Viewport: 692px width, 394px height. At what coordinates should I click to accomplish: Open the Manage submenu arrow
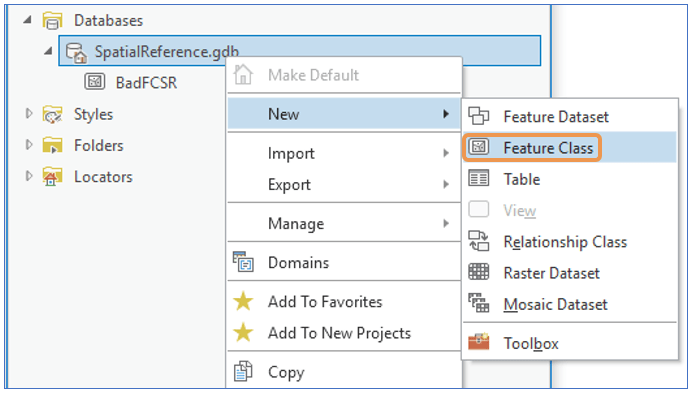coord(446,223)
